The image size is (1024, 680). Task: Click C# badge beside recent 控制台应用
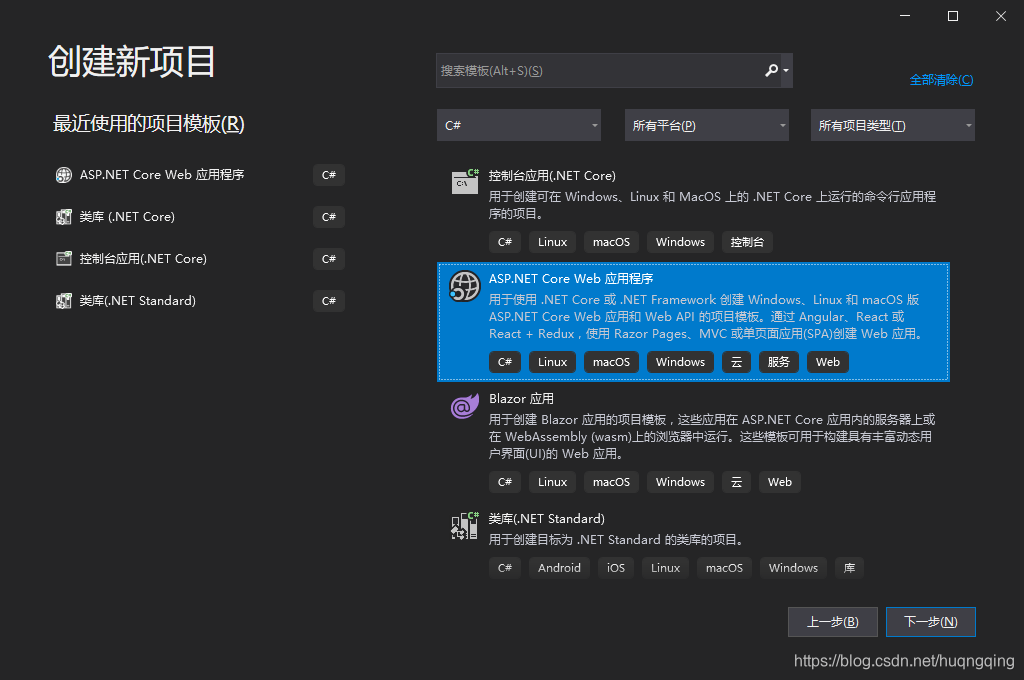pos(328,259)
